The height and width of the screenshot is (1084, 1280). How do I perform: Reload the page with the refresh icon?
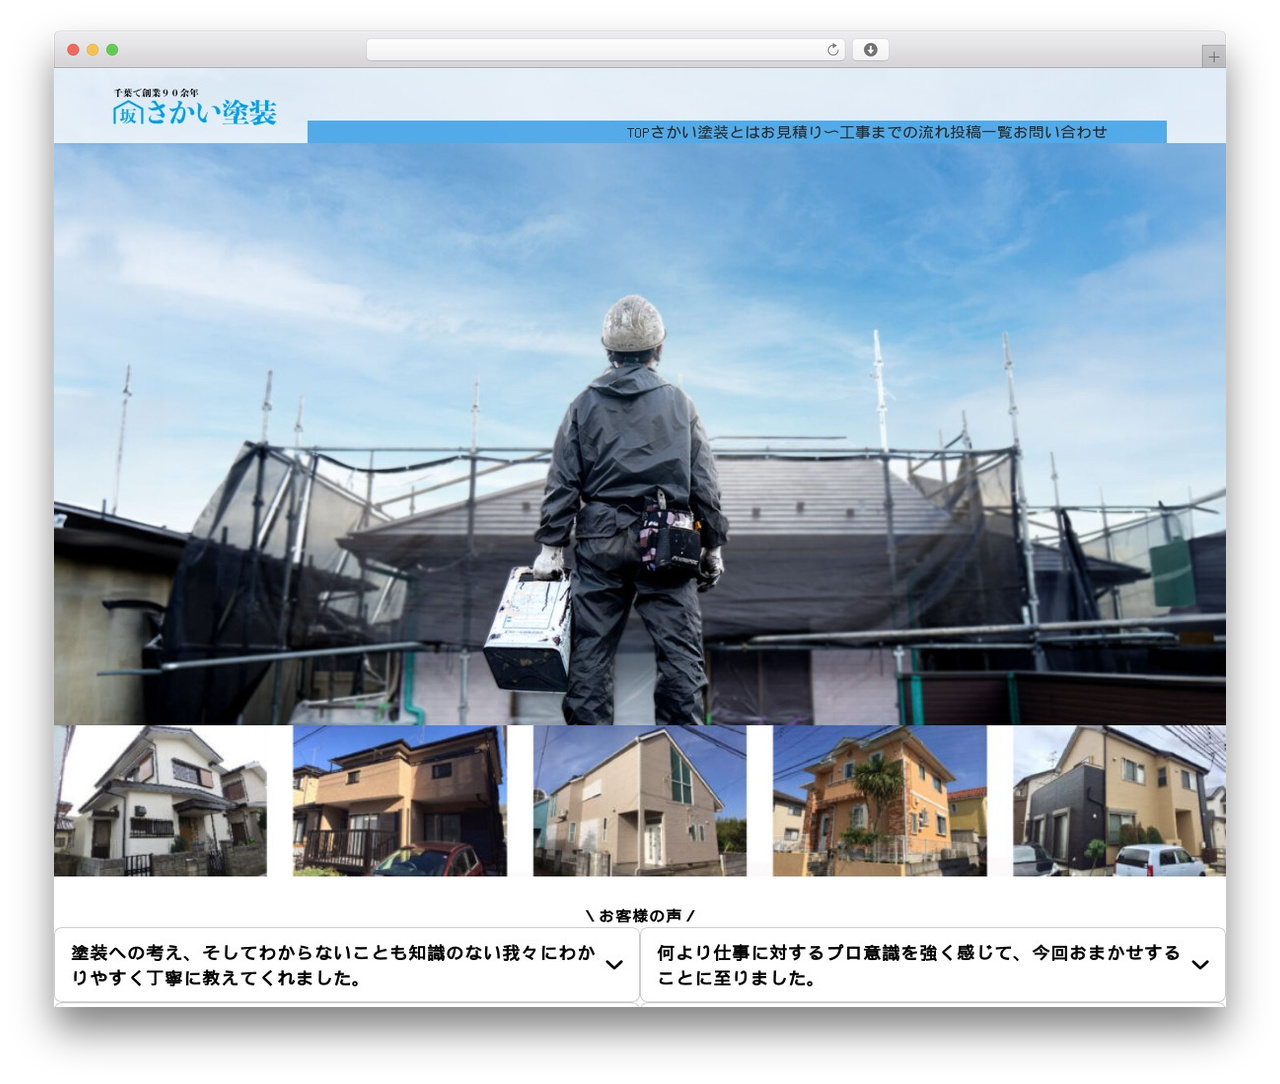(x=832, y=50)
